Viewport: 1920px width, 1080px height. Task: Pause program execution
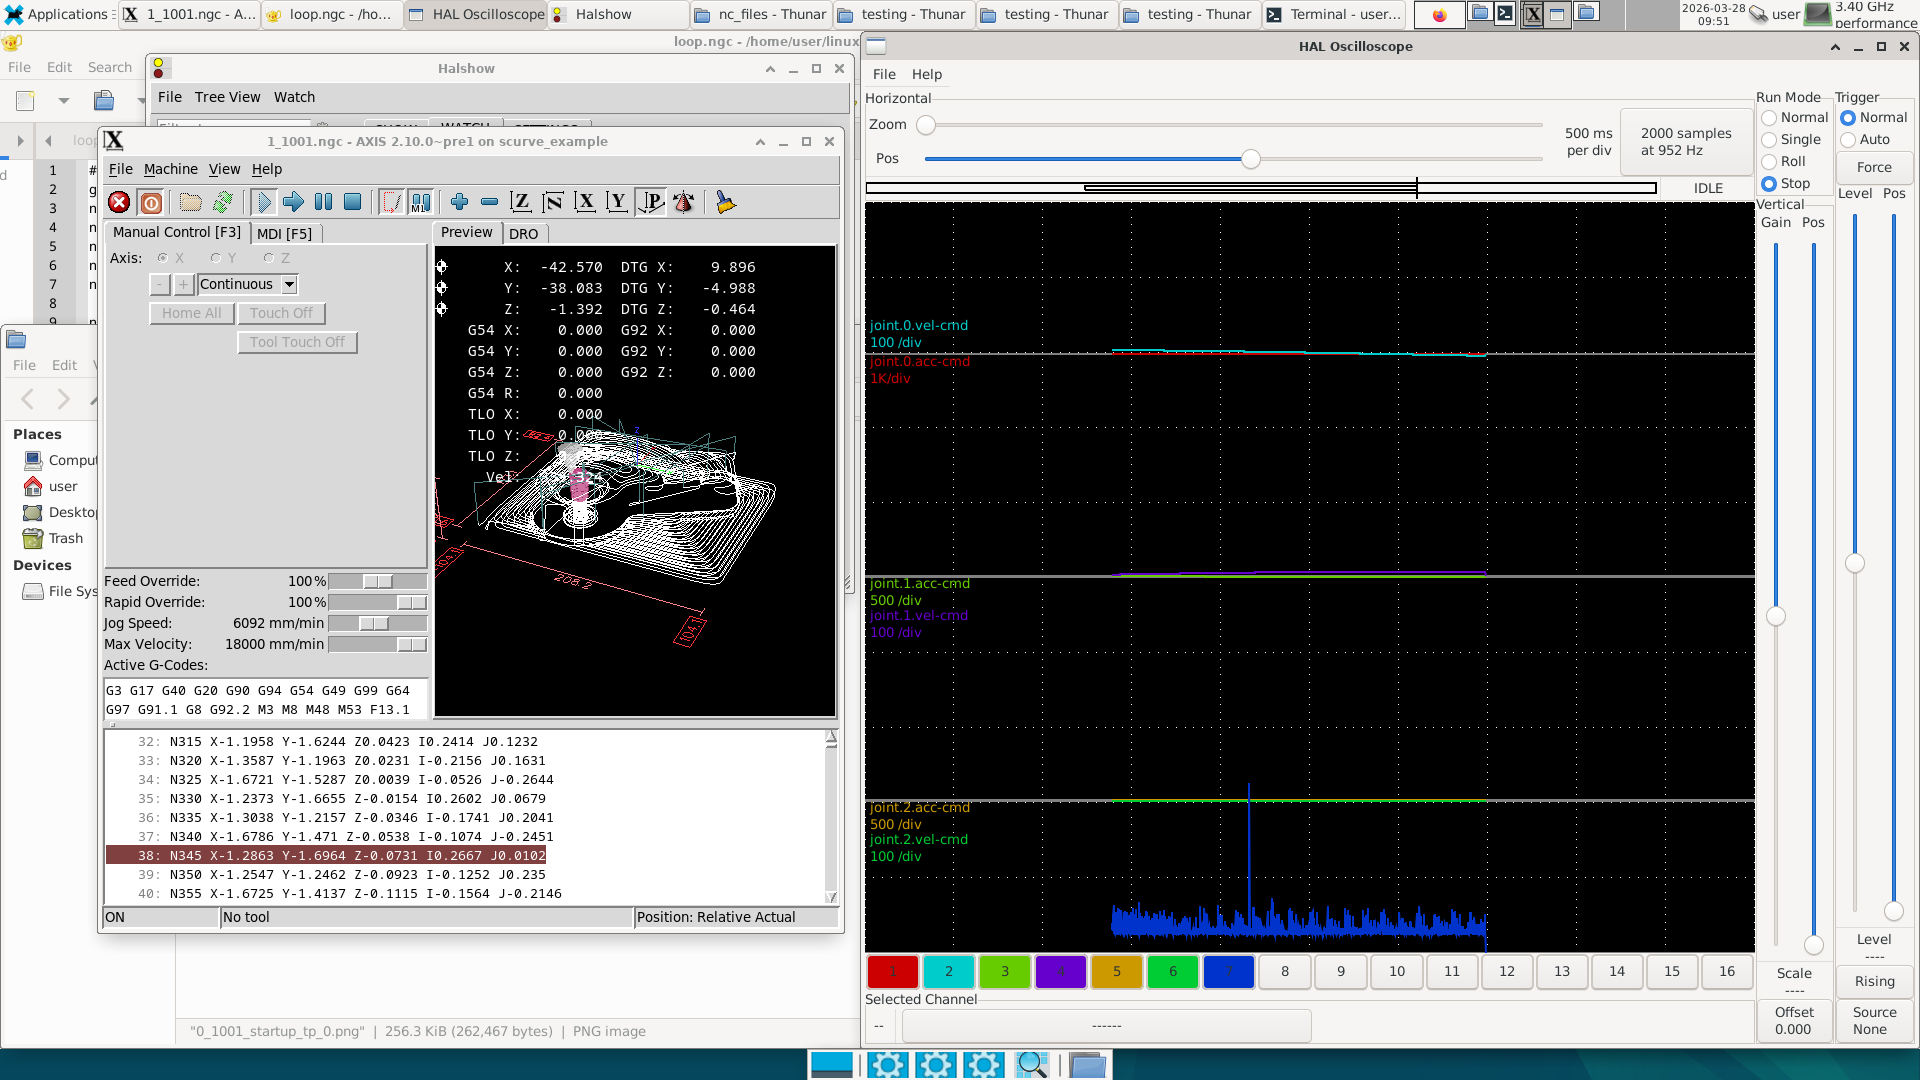click(323, 203)
